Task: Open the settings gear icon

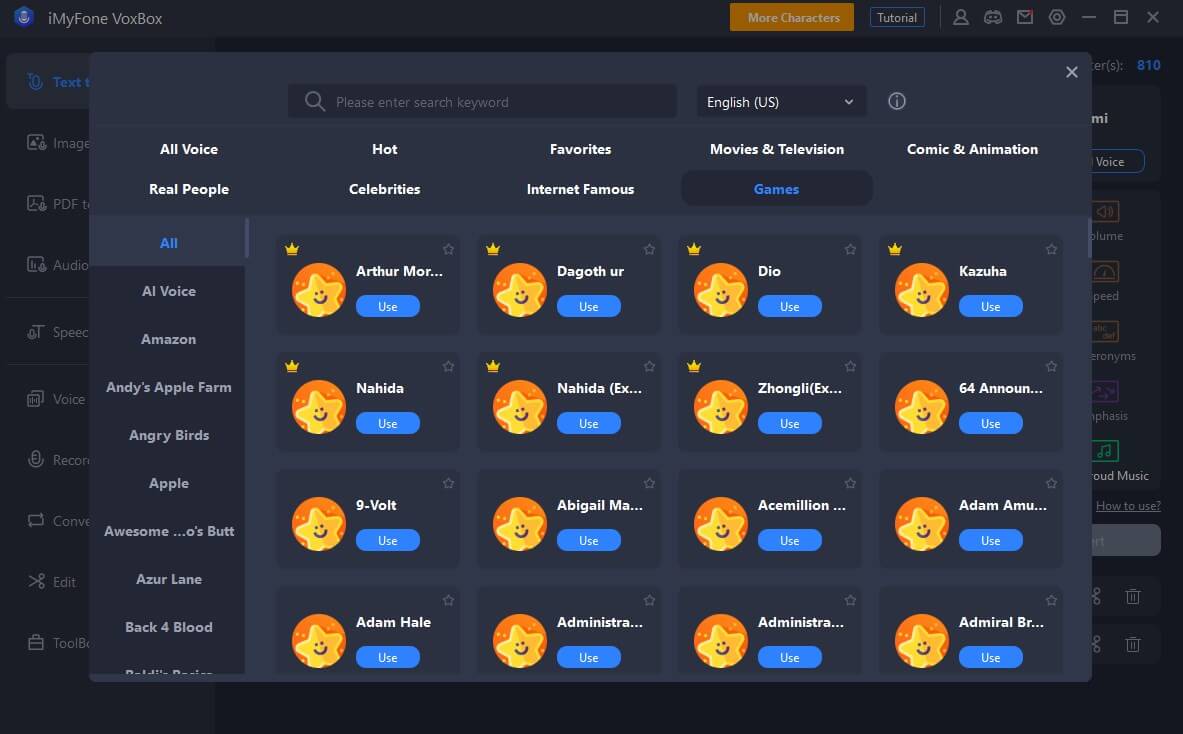Action: tap(1057, 17)
